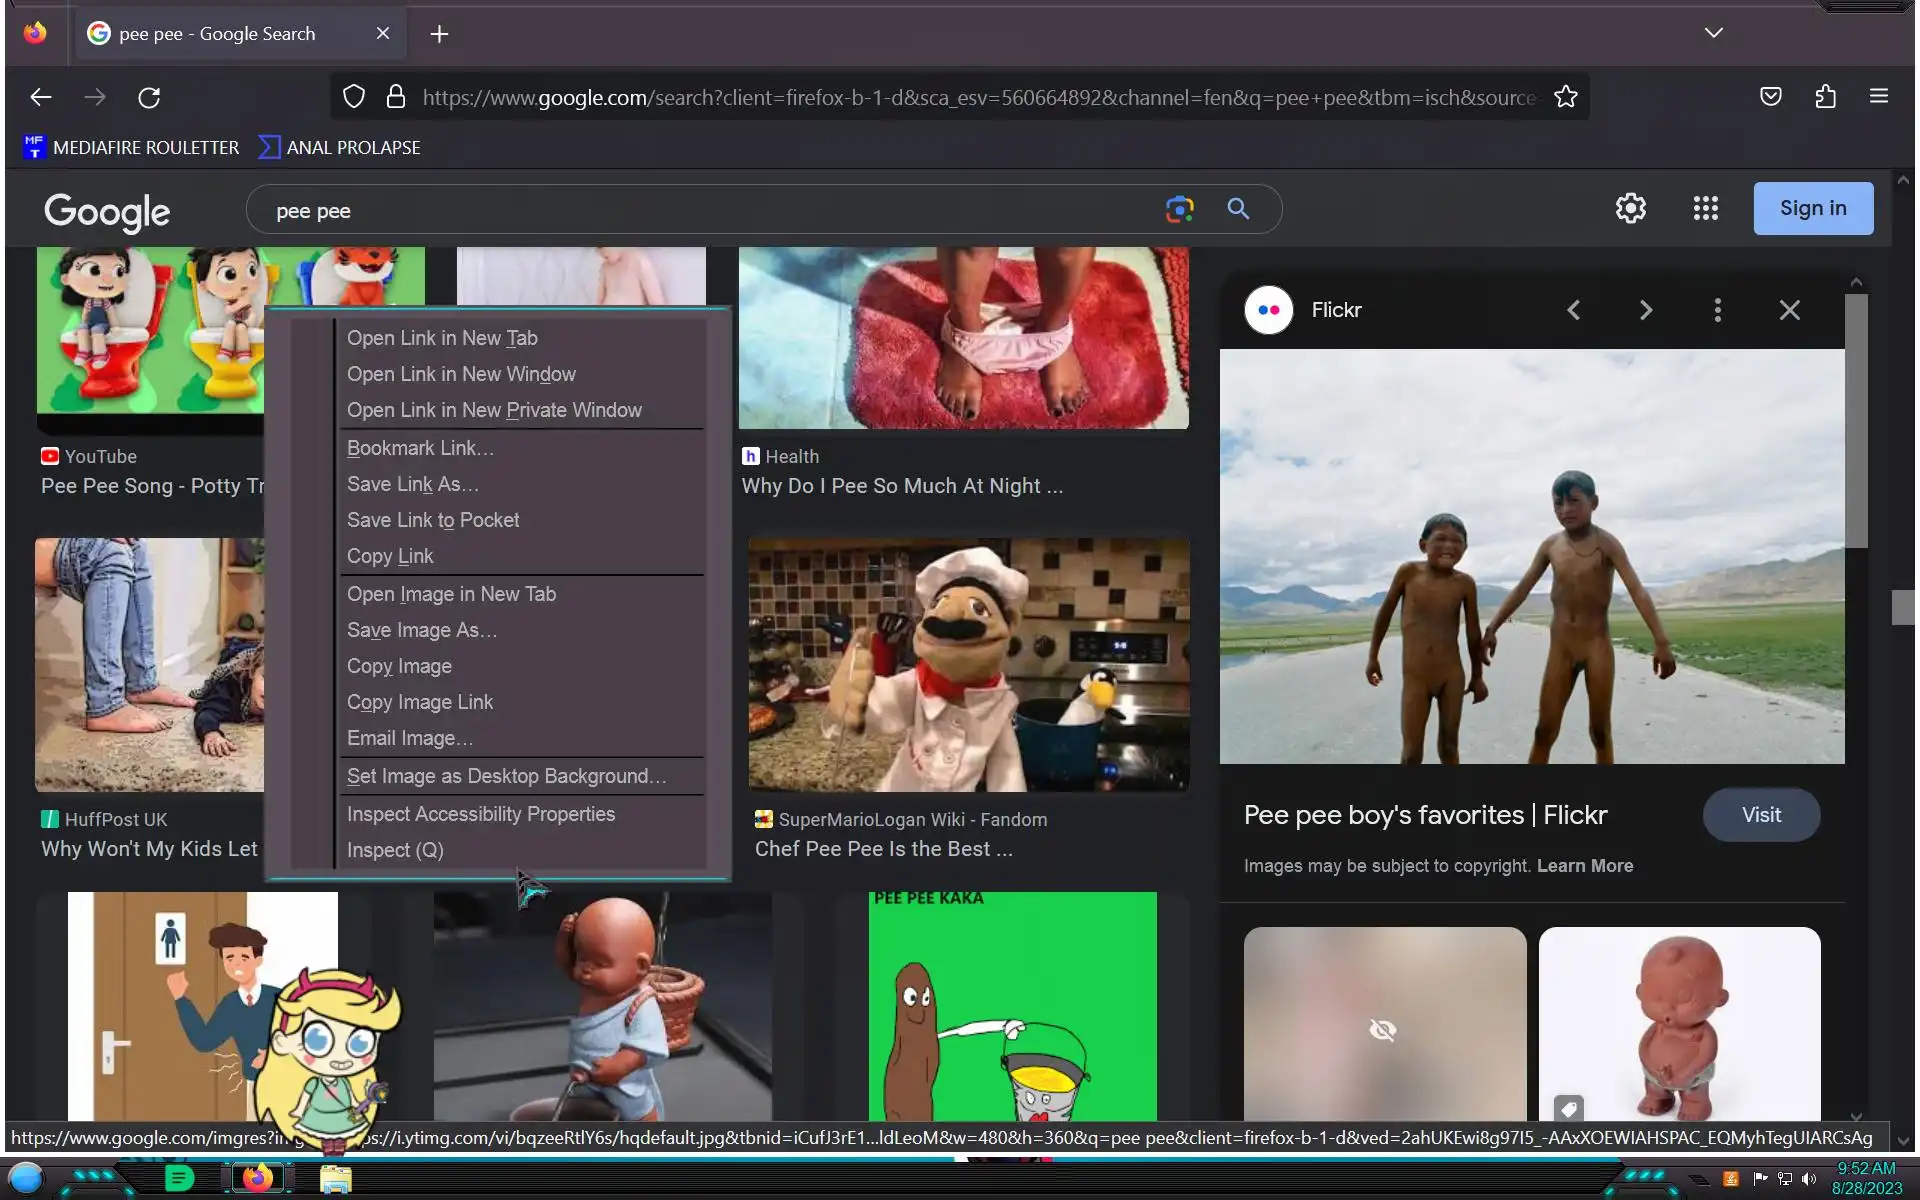Viewport: 1920px width, 1200px height.
Task: Go to next image in preview panel
Action: pyautogui.click(x=1645, y=310)
